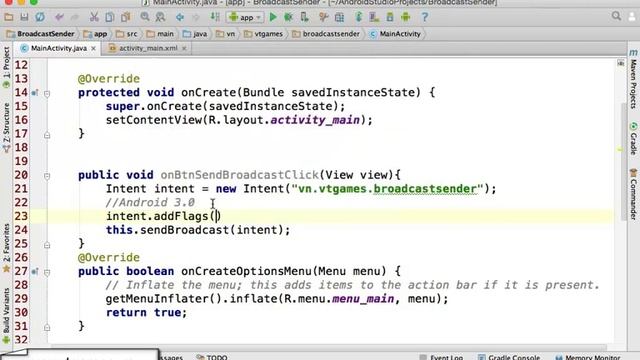
Task: Click the main breadcrumb folder
Action: [160, 34]
